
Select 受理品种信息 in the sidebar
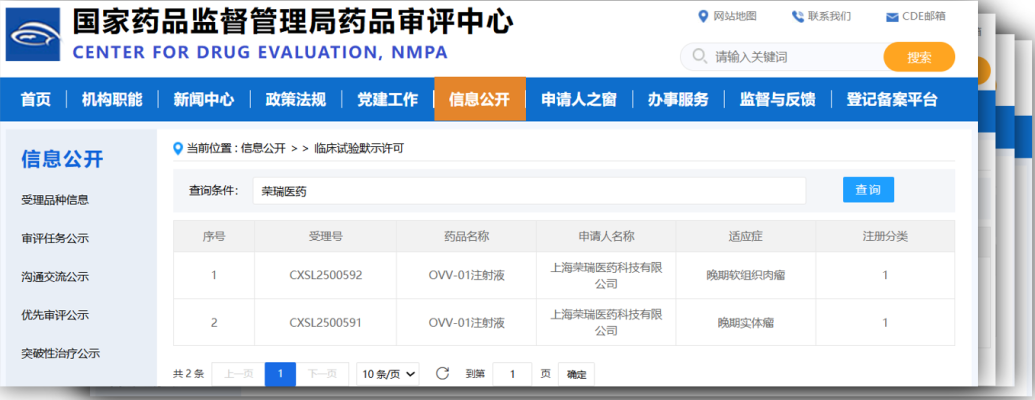[55, 200]
